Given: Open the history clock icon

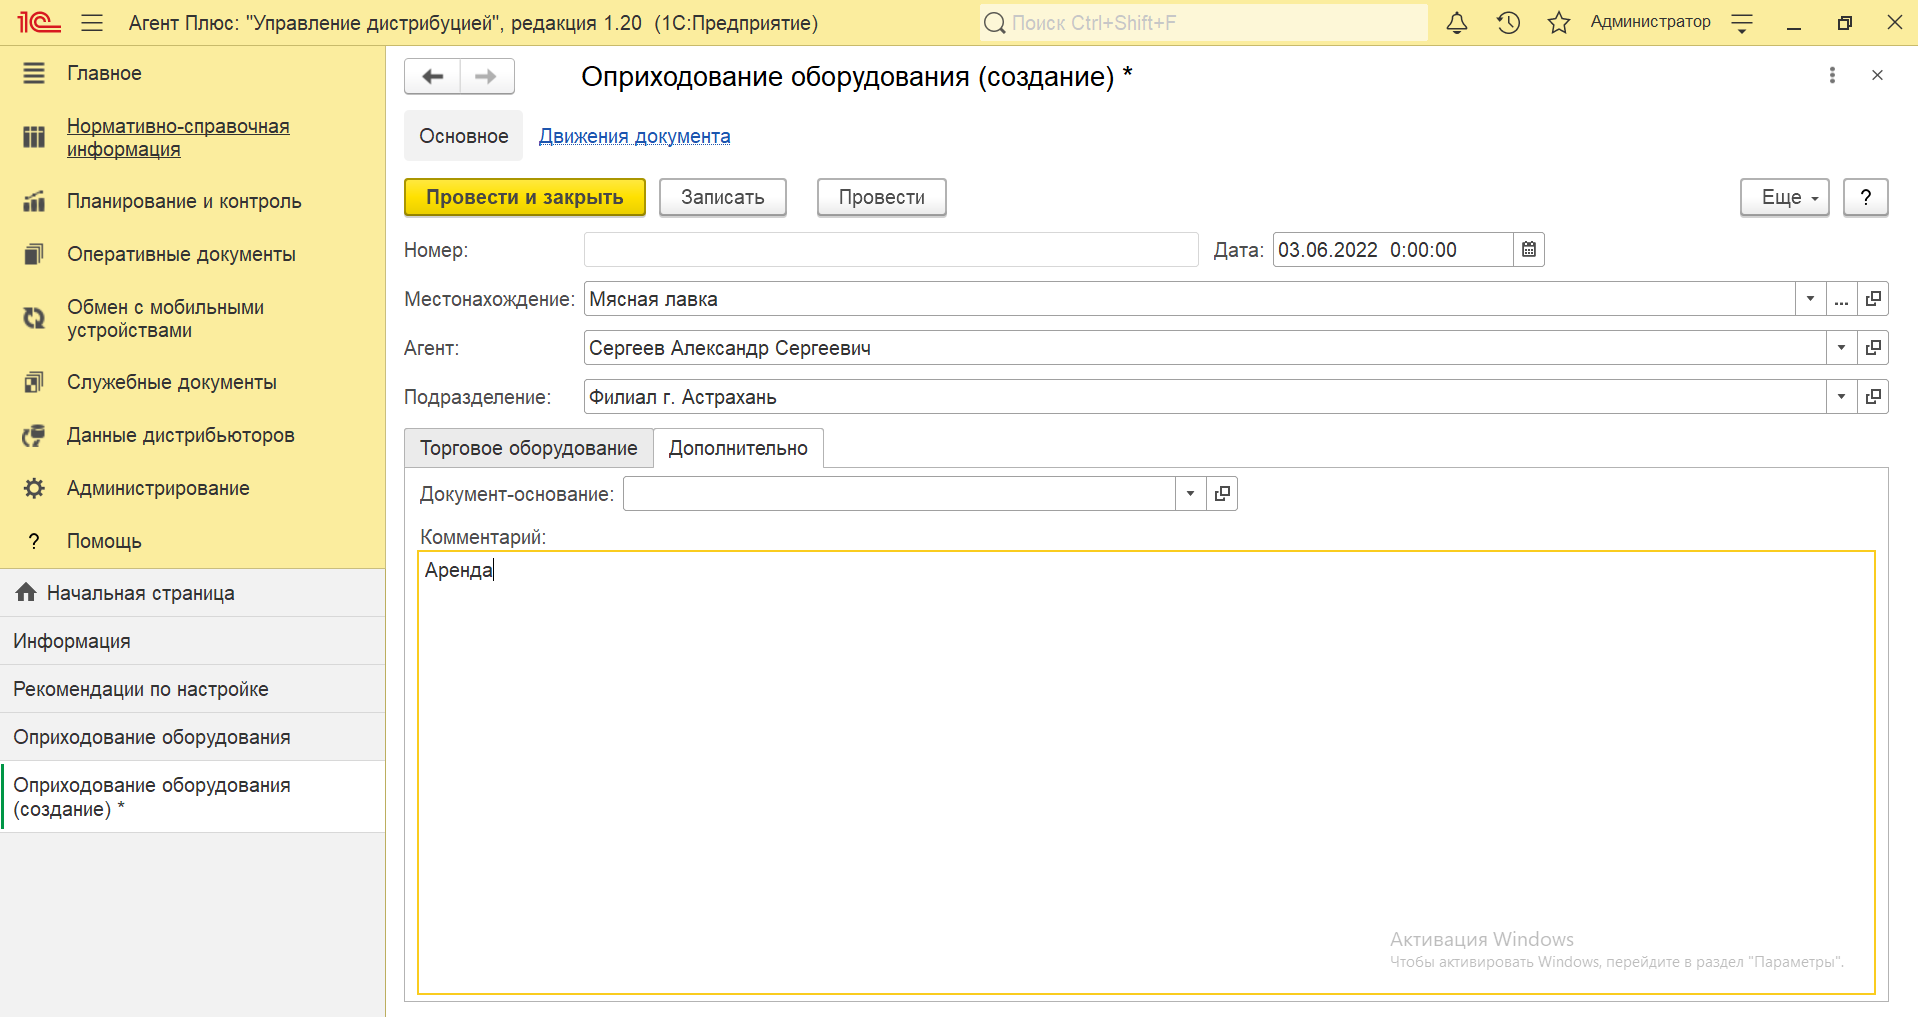Looking at the screenshot, I should tap(1508, 23).
